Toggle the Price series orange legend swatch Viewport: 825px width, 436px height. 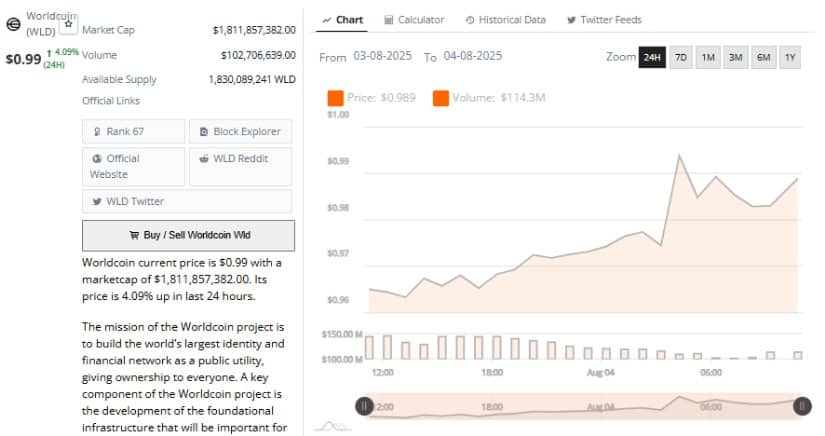[x=335, y=98]
